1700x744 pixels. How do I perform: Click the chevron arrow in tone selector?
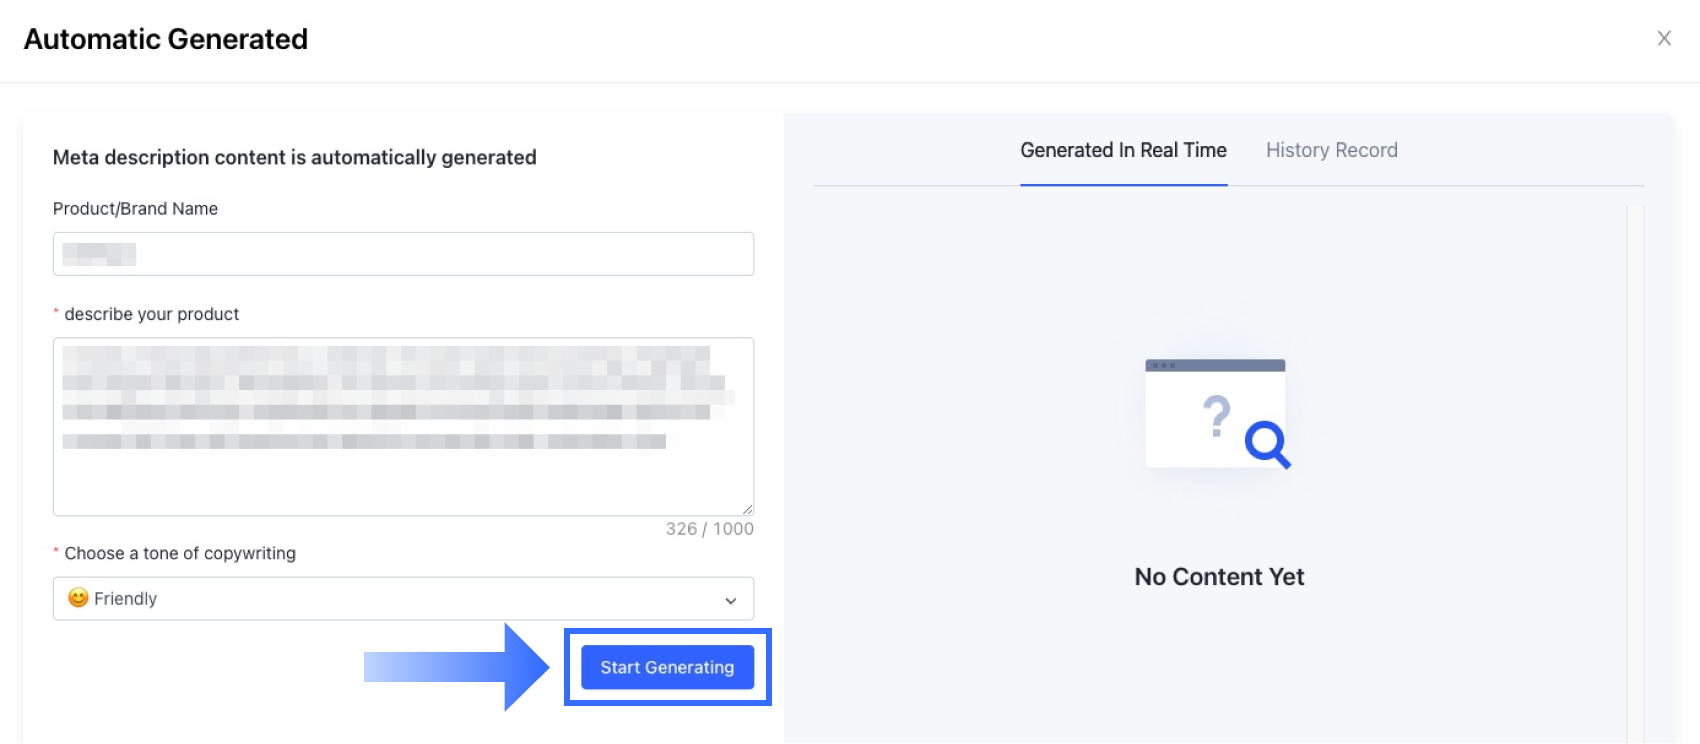(x=730, y=600)
